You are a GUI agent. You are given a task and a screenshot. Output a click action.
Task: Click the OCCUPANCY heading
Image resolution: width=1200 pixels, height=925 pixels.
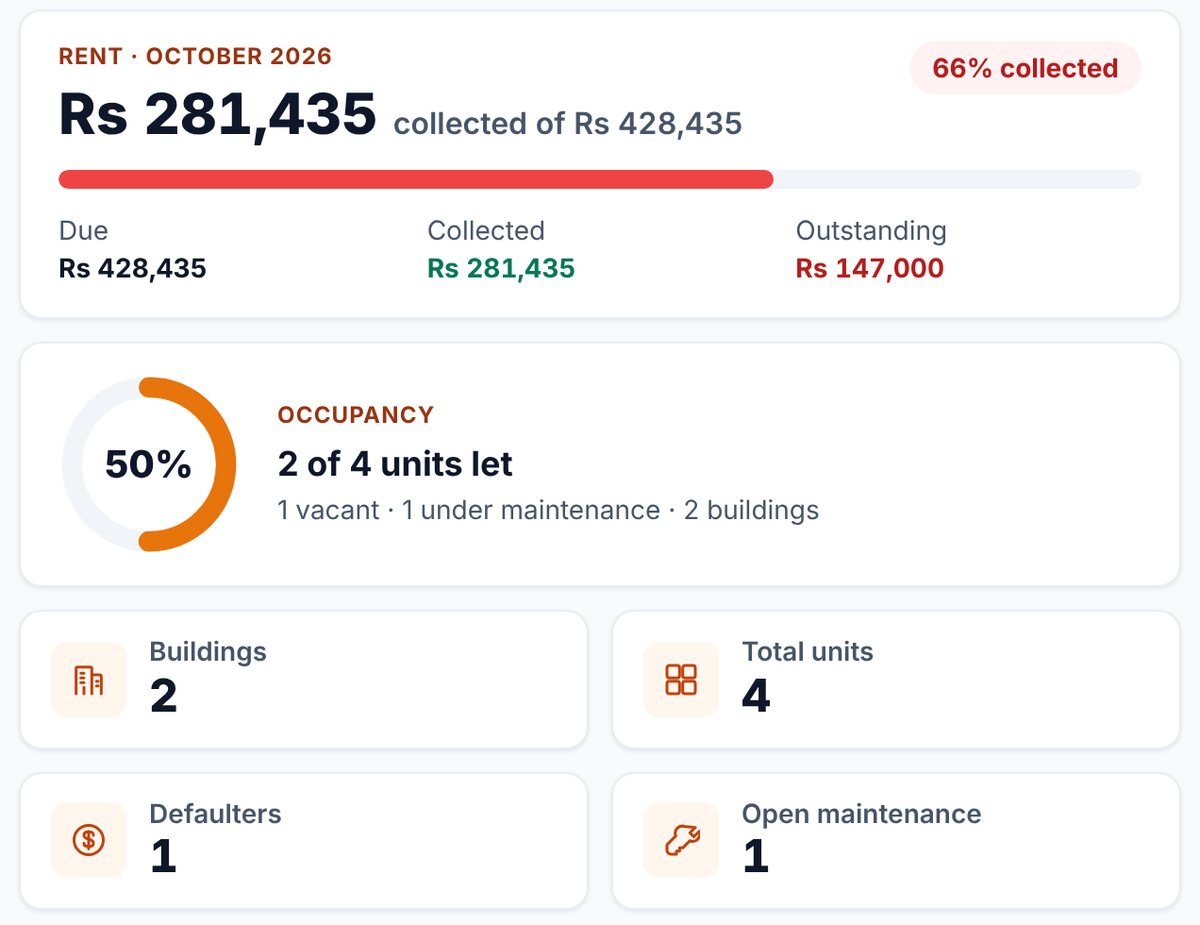coord(356,415)
